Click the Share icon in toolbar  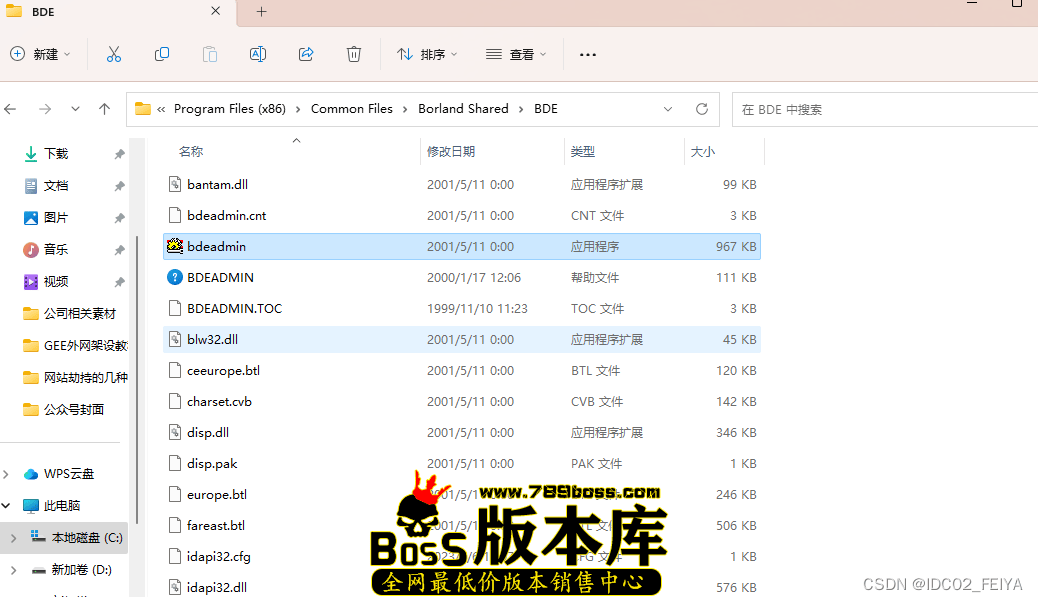[306, 54]
